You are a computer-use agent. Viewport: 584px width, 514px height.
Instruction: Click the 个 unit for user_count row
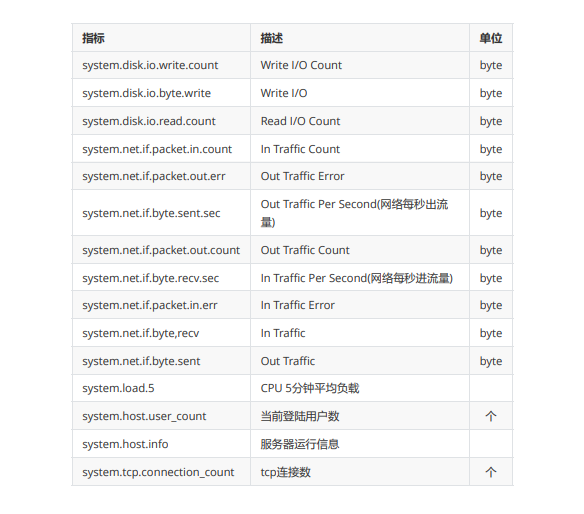click(x=491, y=416)
